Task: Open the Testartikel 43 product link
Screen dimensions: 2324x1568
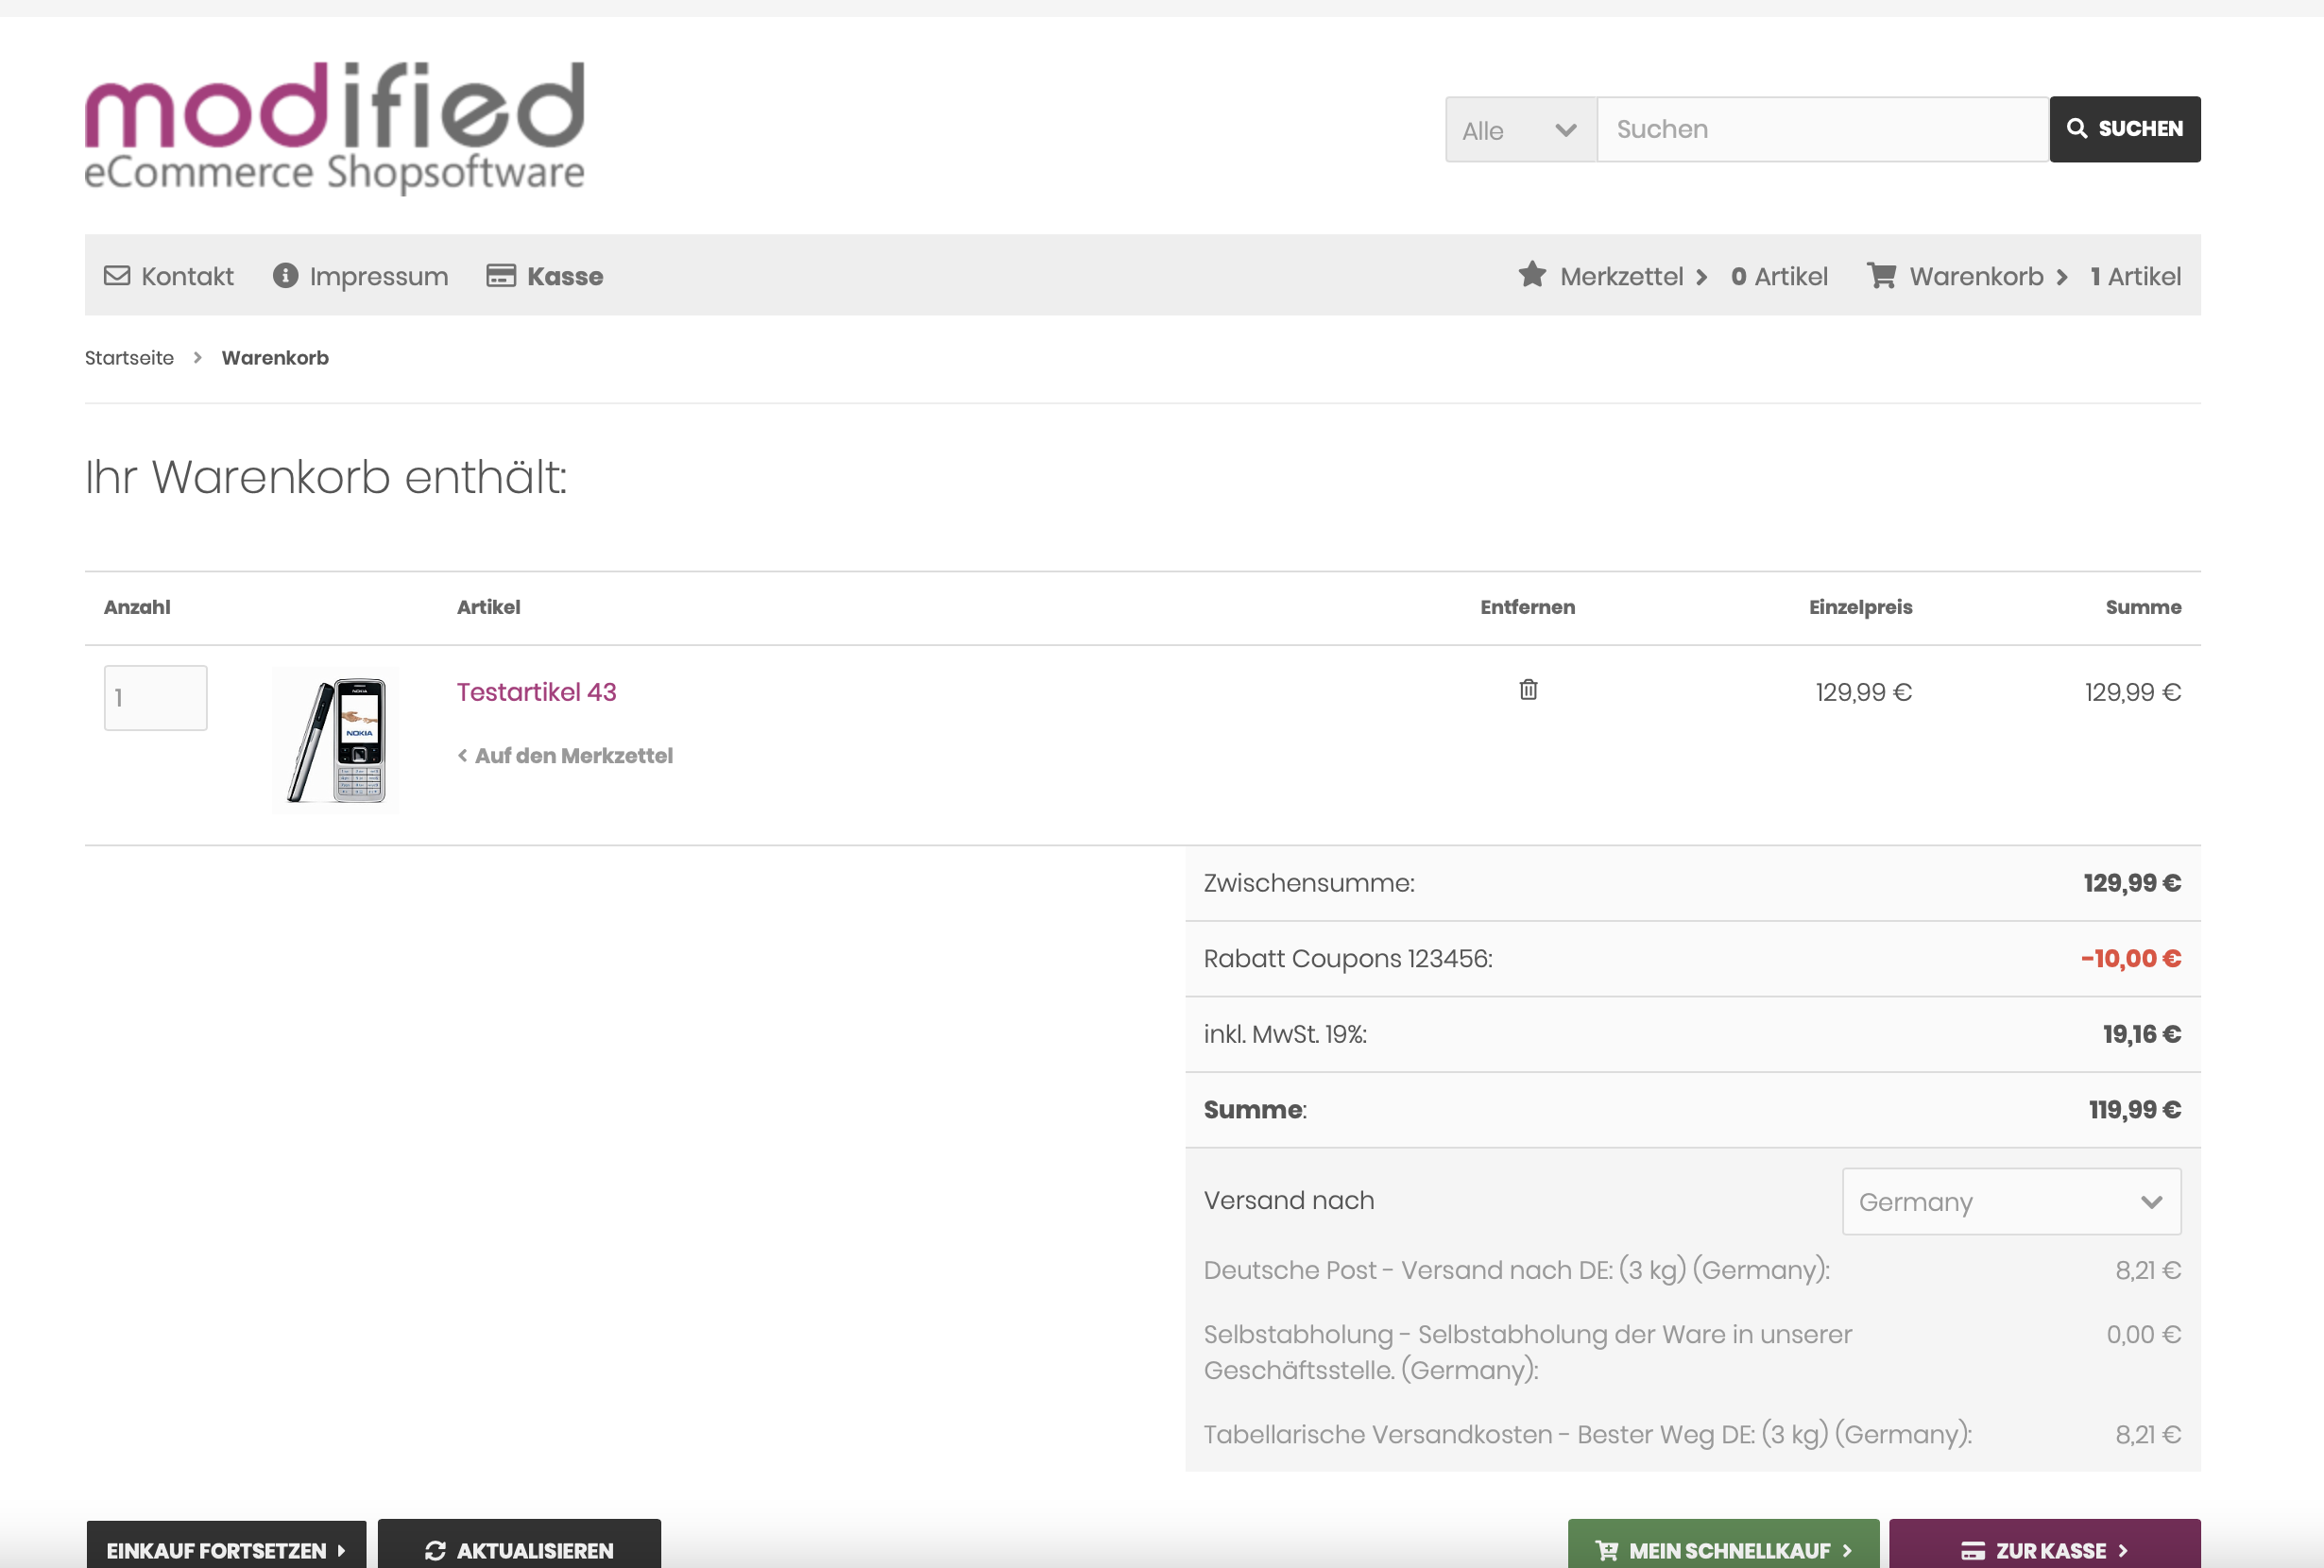Action: (536, 692)
